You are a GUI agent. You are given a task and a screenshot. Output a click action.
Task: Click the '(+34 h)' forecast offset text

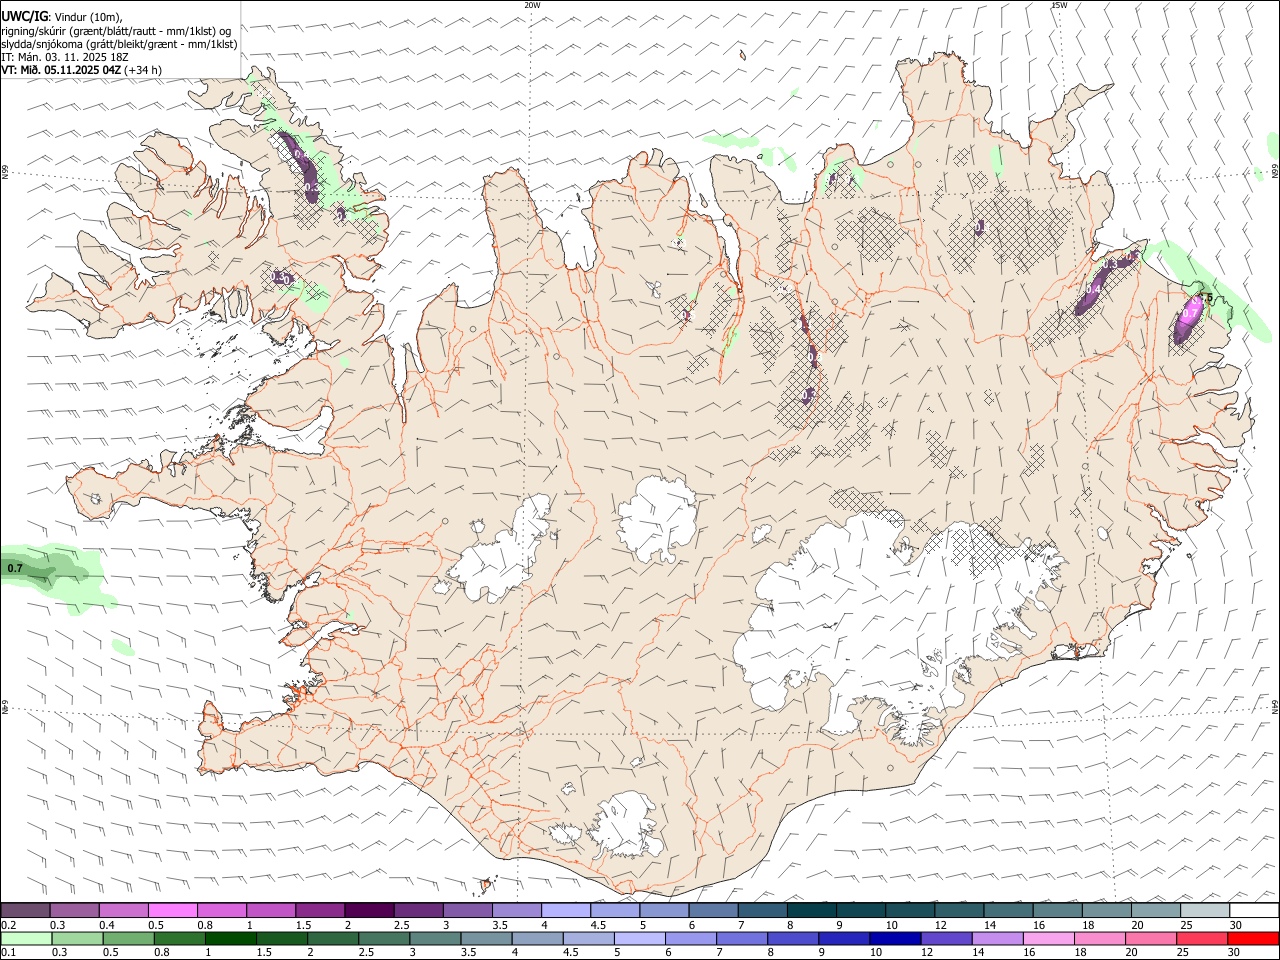click(144, 70)
